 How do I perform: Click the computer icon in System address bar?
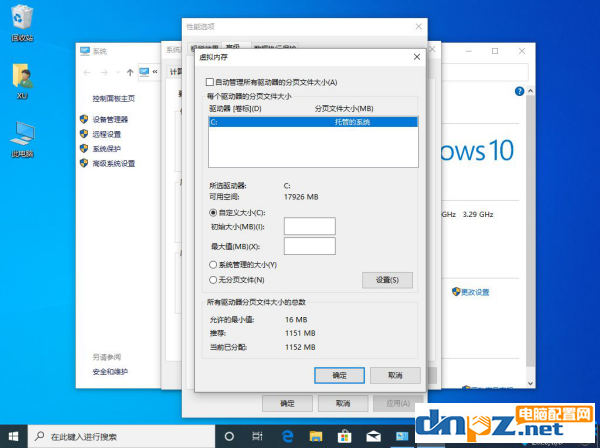(x=144, y=72)
